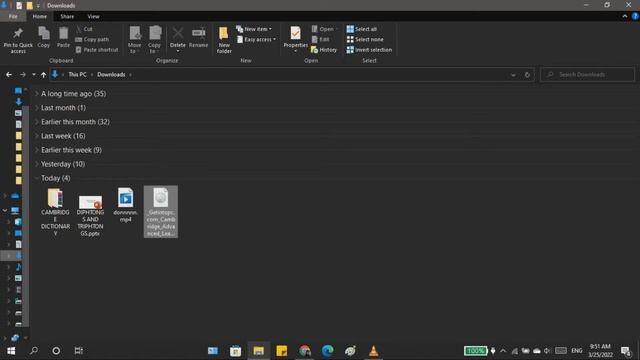This screenshot has width=640, height=360.
Task: Click Paste shortcut in ribbon
Action: pos(97,50)
